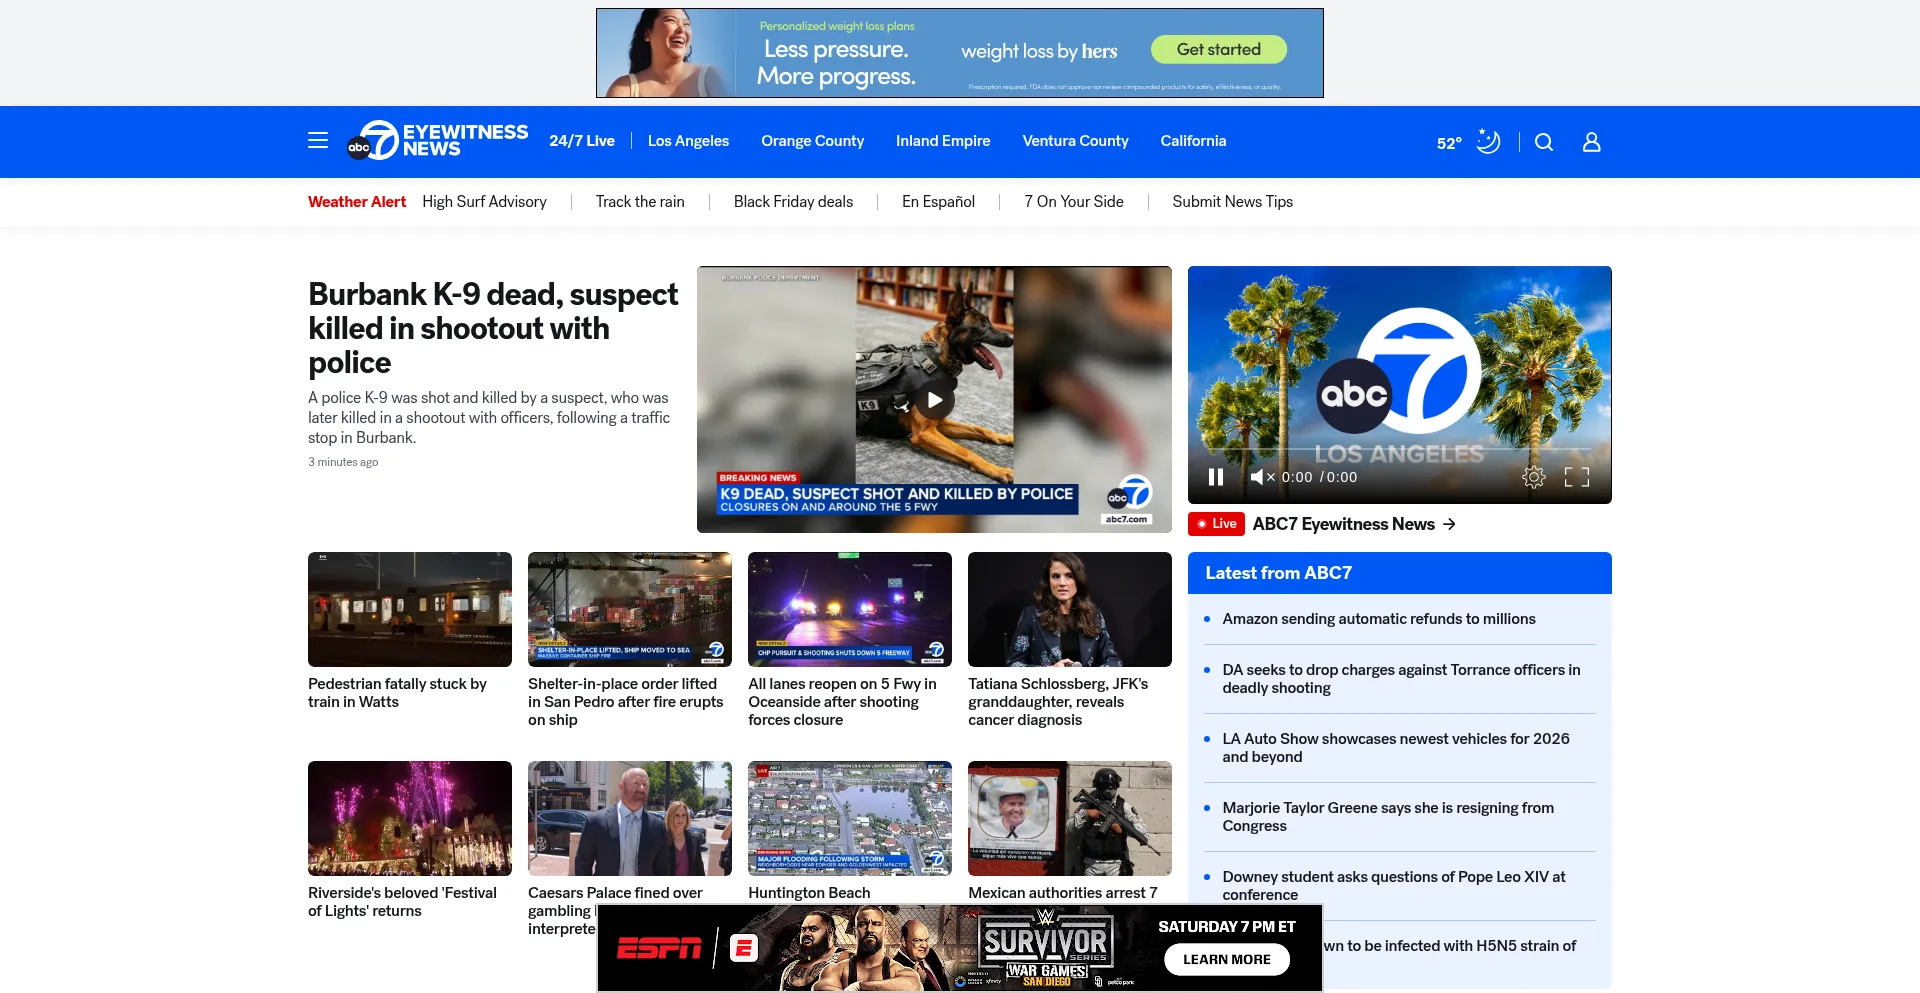
Task: Open live player settings gear
Action: pos(1533,477)
